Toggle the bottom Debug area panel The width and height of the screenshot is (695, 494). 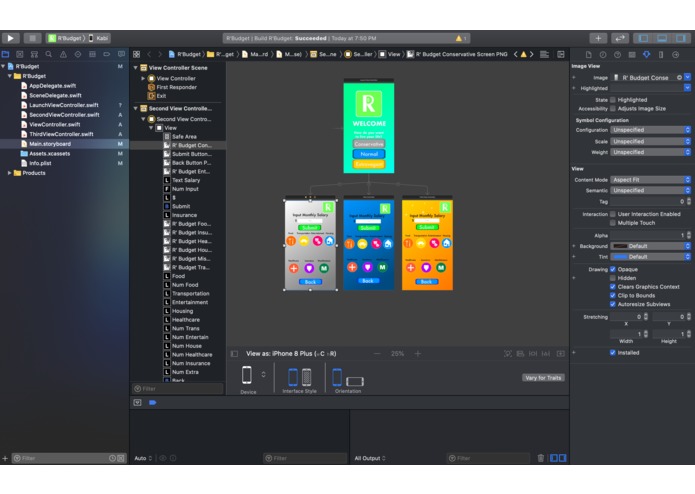662,38
